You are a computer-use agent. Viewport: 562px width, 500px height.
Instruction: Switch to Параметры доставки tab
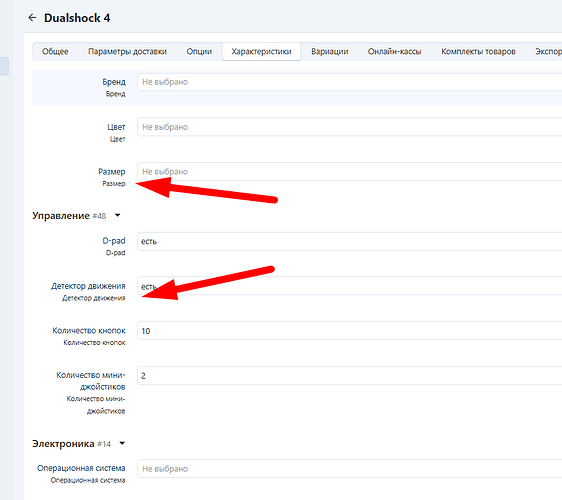127,52
